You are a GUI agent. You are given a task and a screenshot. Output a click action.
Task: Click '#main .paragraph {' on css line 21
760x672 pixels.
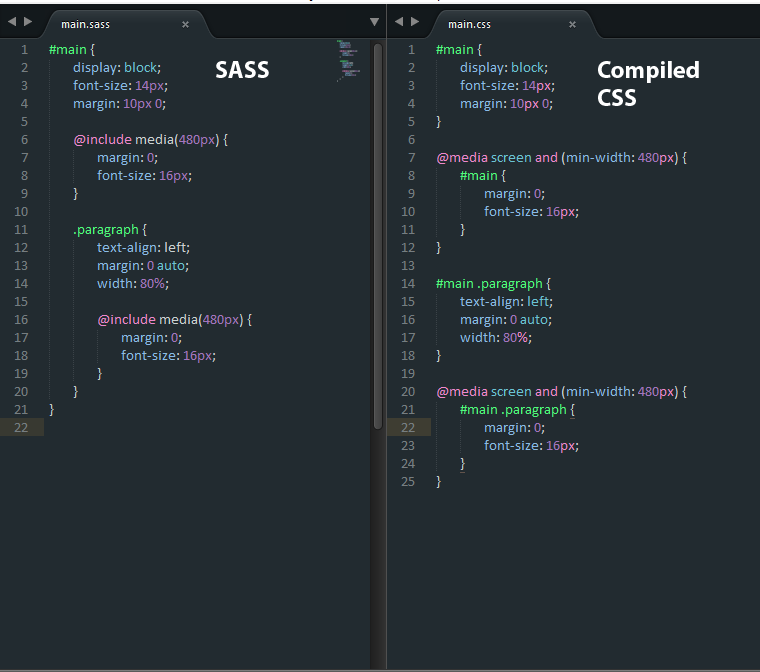(x=517, y=410)
